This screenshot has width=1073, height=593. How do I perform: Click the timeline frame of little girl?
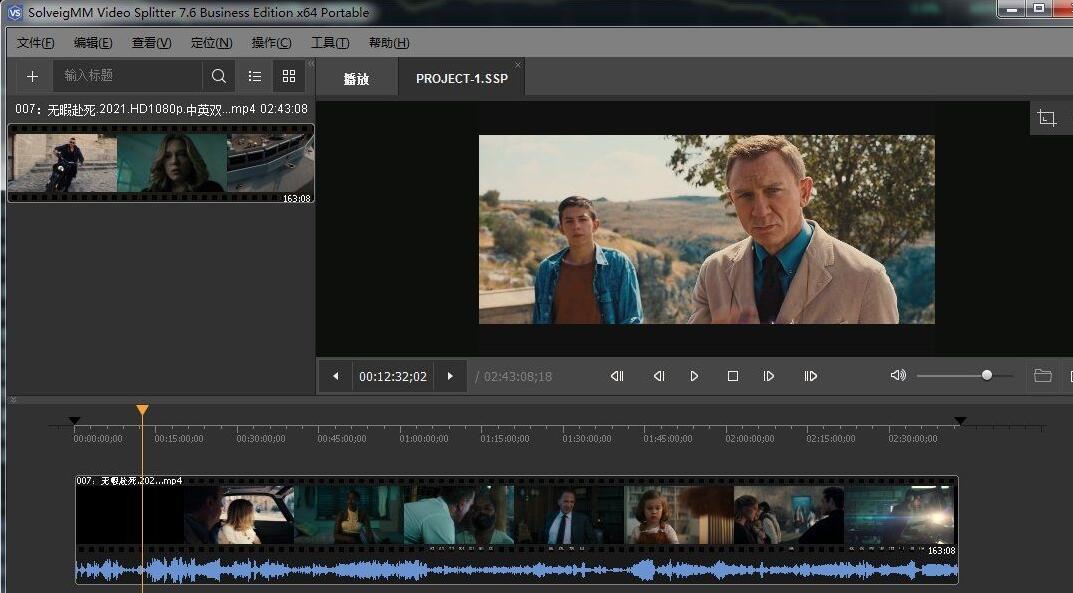pos(679,515)
